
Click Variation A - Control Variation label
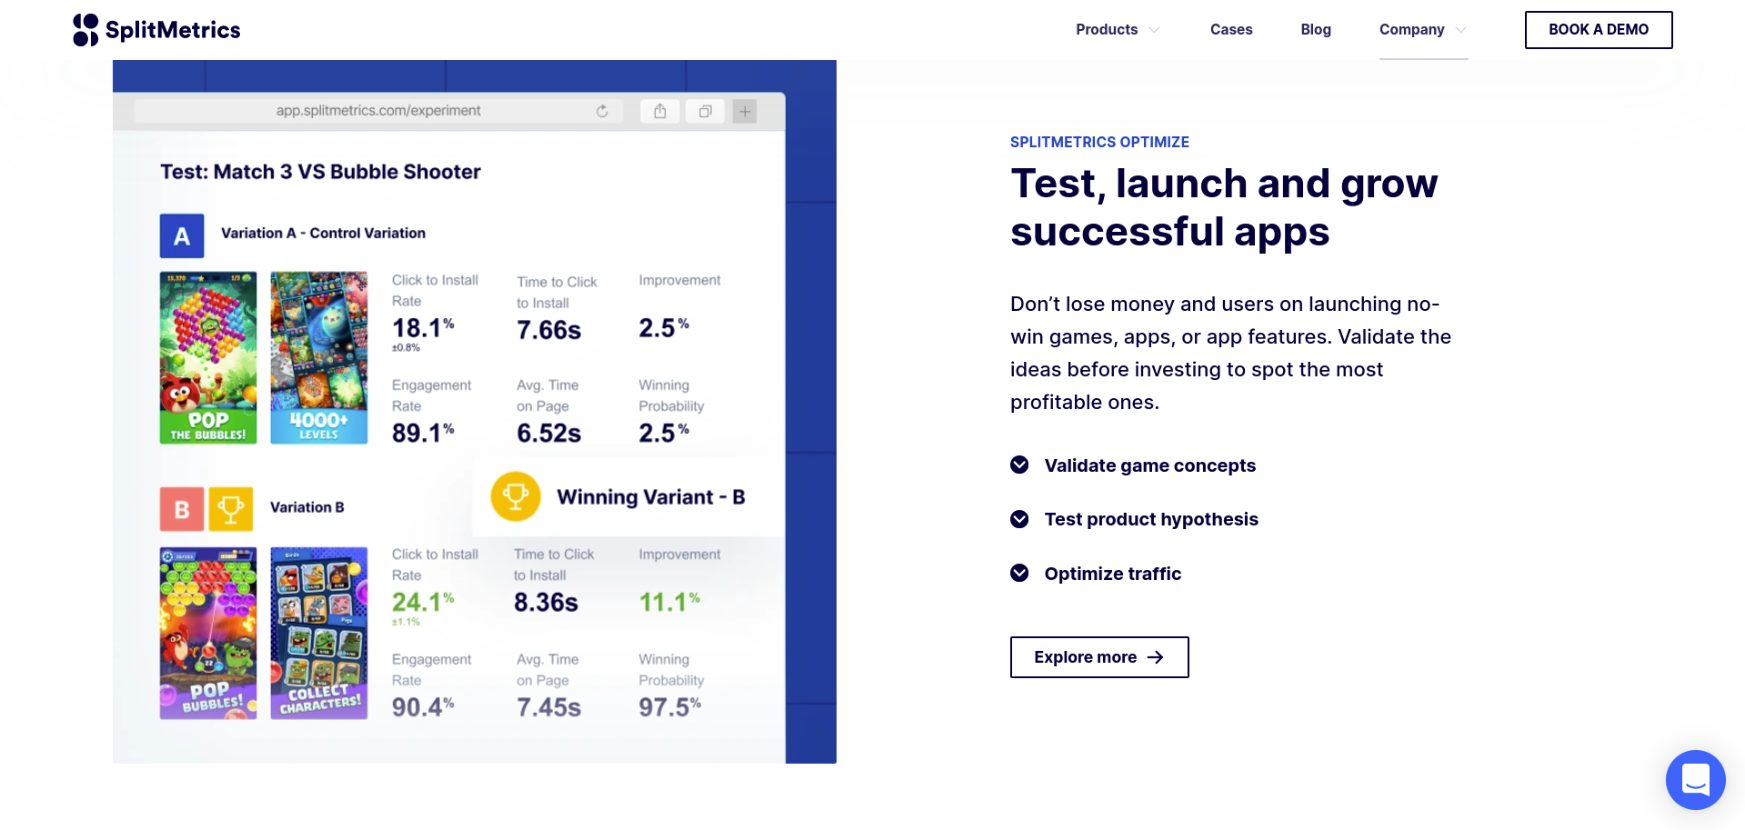click(323, 233)
